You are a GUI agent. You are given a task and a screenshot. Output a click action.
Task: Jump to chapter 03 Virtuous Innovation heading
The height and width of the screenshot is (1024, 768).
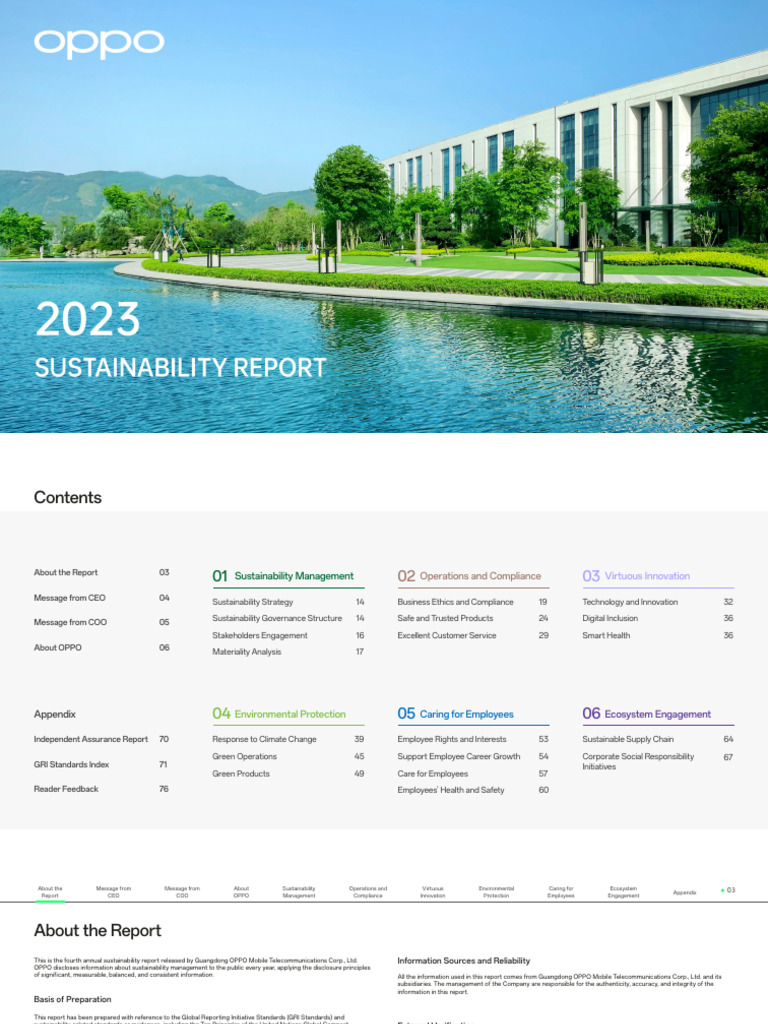coord(636,576)
